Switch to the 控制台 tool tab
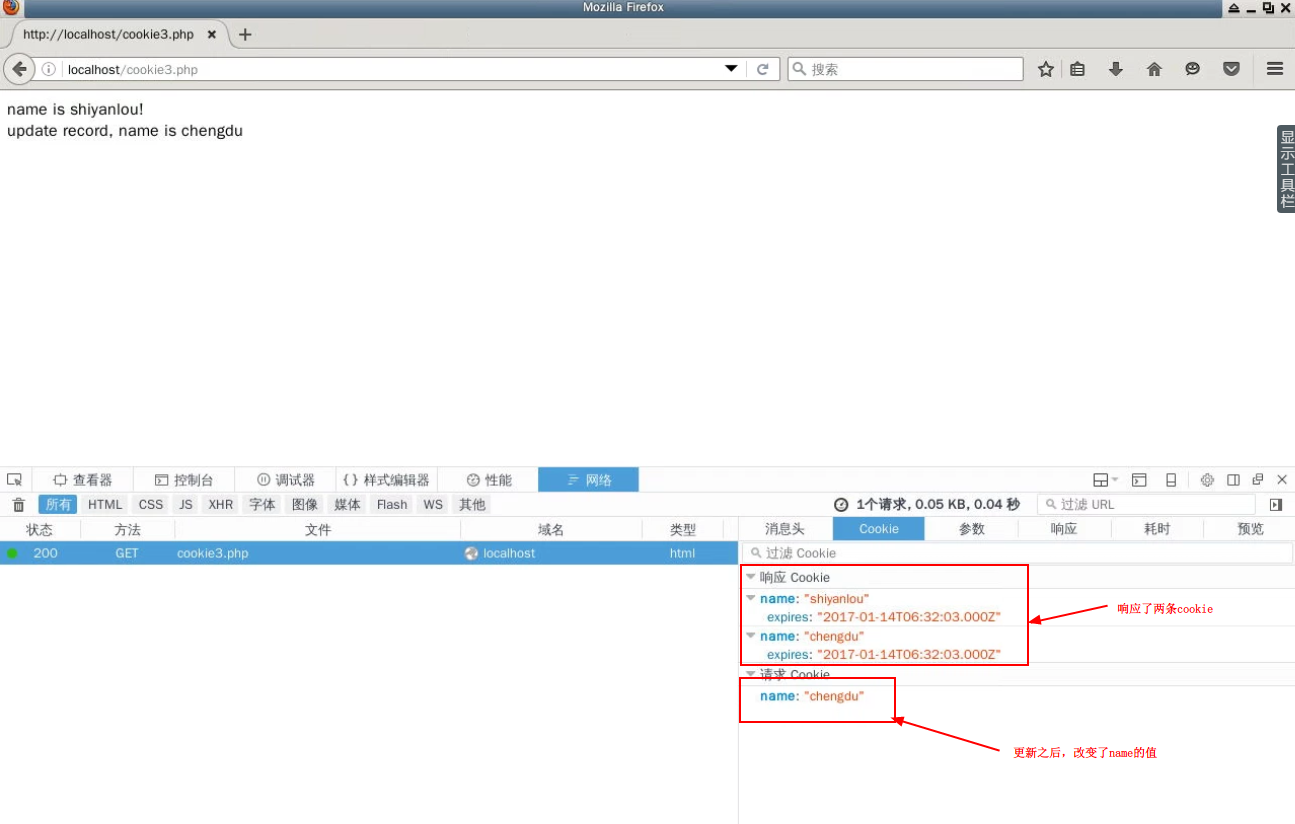Image resolution: width=1295 pixels, height=824 pixels. click(x=184, y=480)
